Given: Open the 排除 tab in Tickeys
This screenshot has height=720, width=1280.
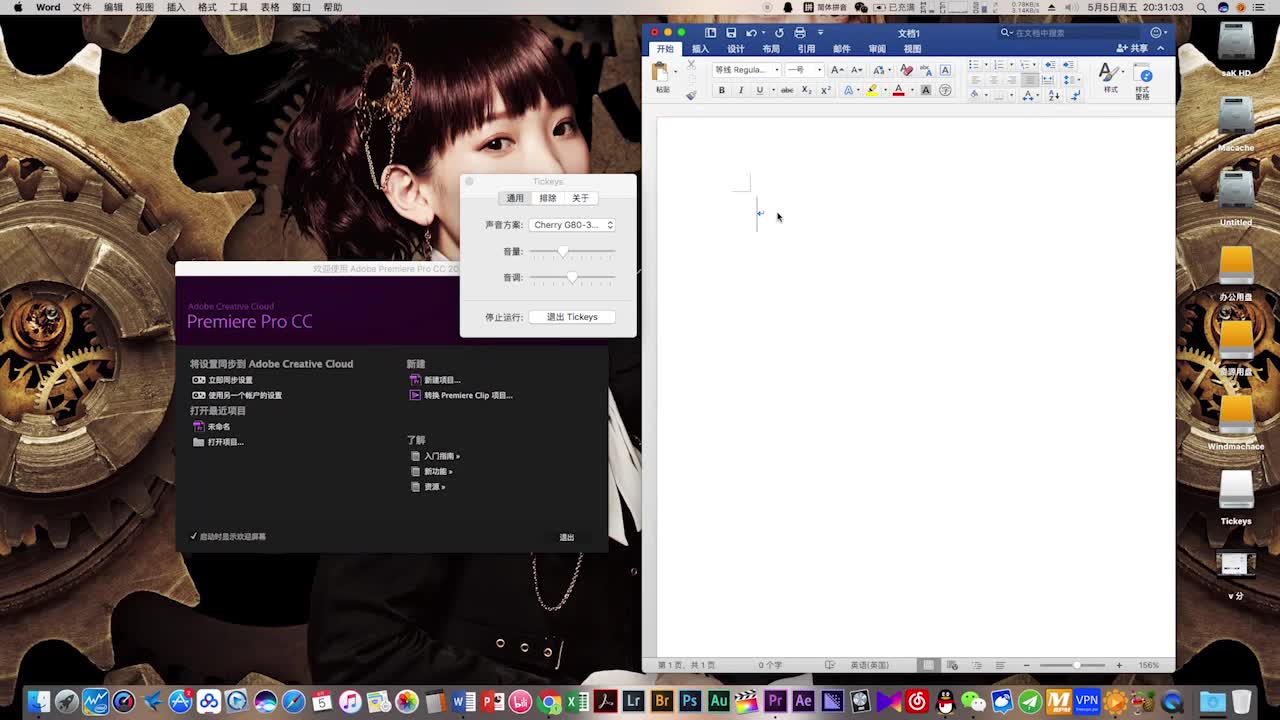Looking at the screenshot, I should pos(548,198).
